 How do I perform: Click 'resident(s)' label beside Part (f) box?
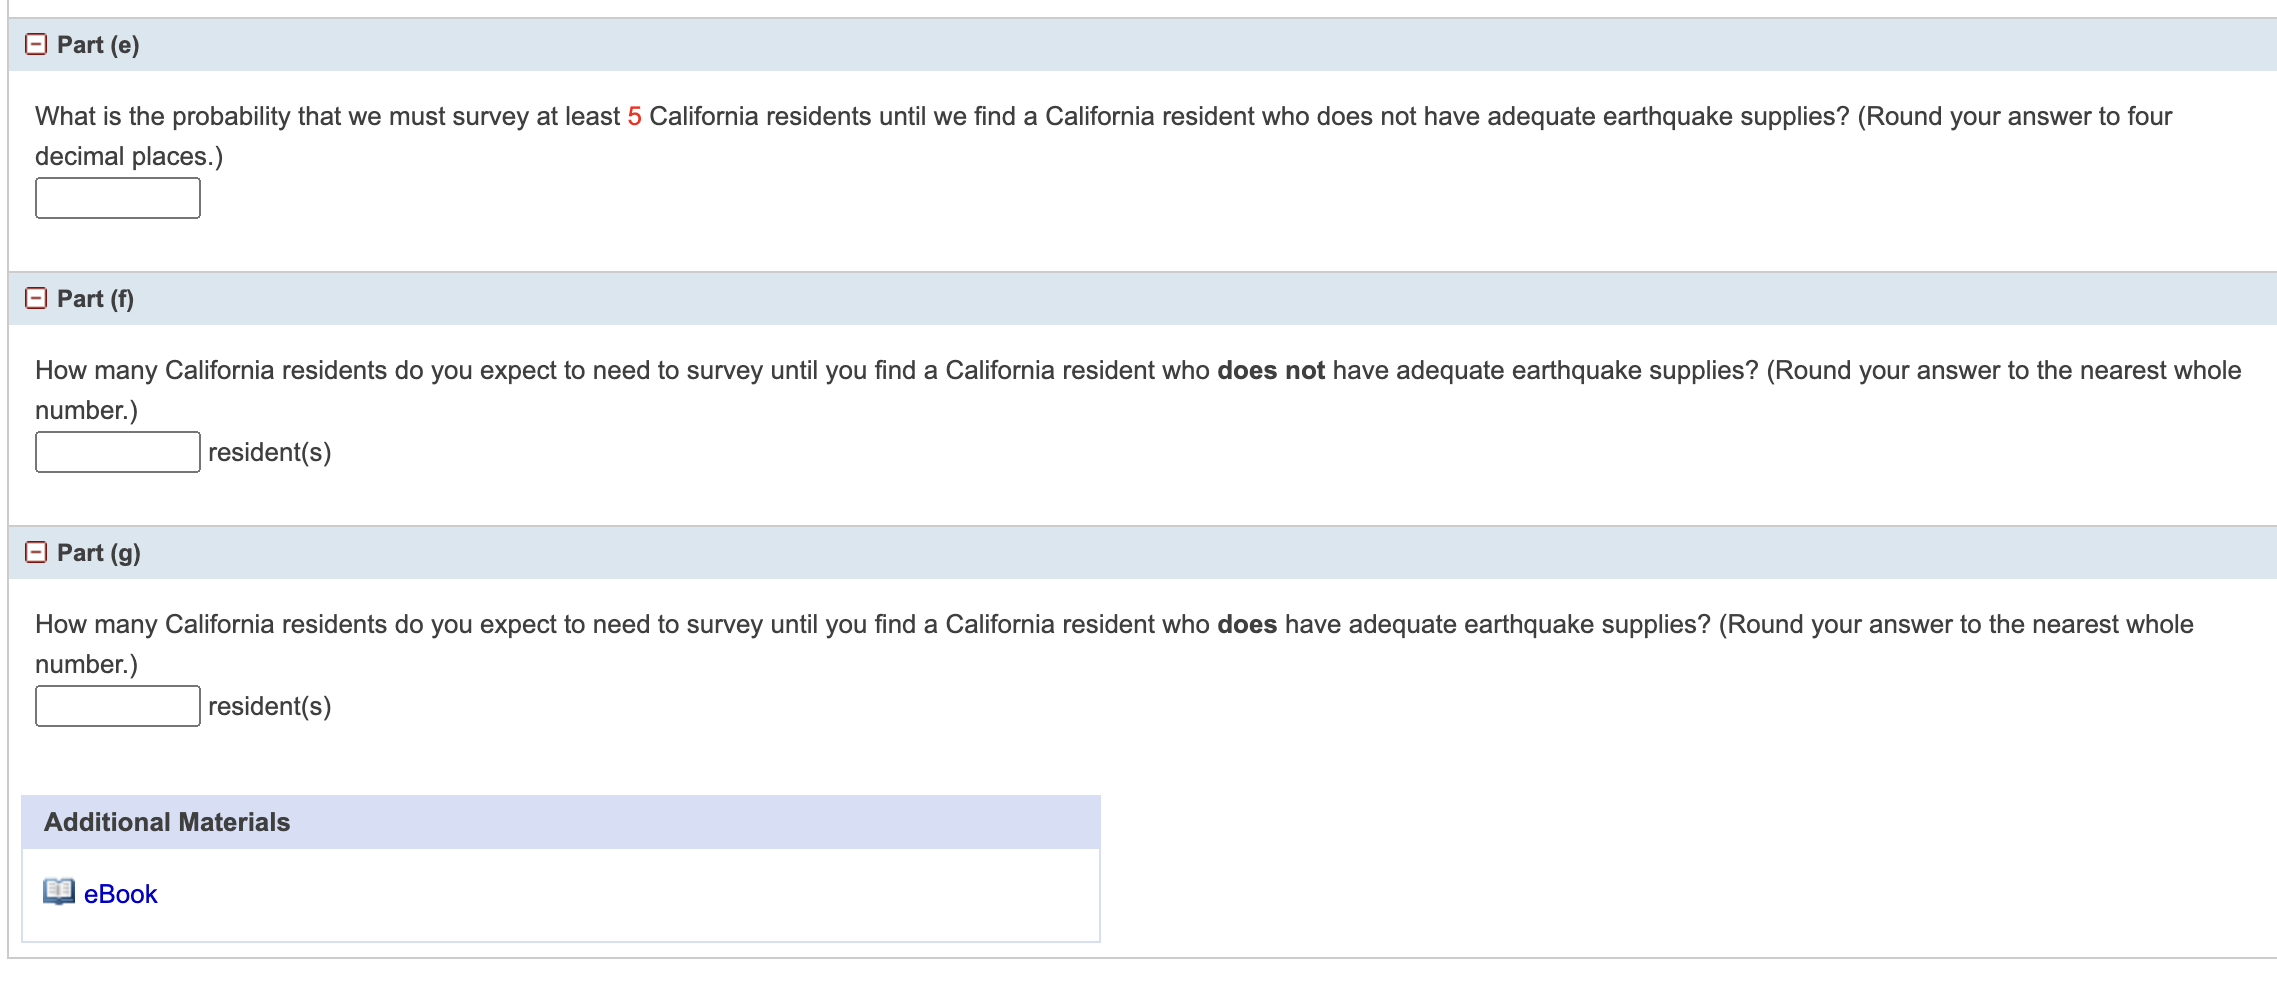[269, 453]
